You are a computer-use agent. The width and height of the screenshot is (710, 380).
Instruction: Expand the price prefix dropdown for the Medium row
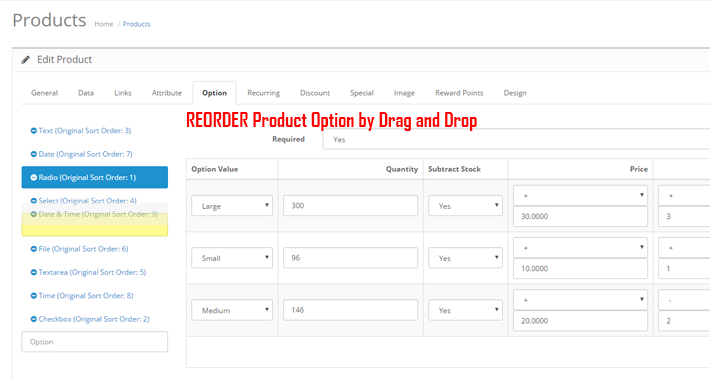point(580,299)
